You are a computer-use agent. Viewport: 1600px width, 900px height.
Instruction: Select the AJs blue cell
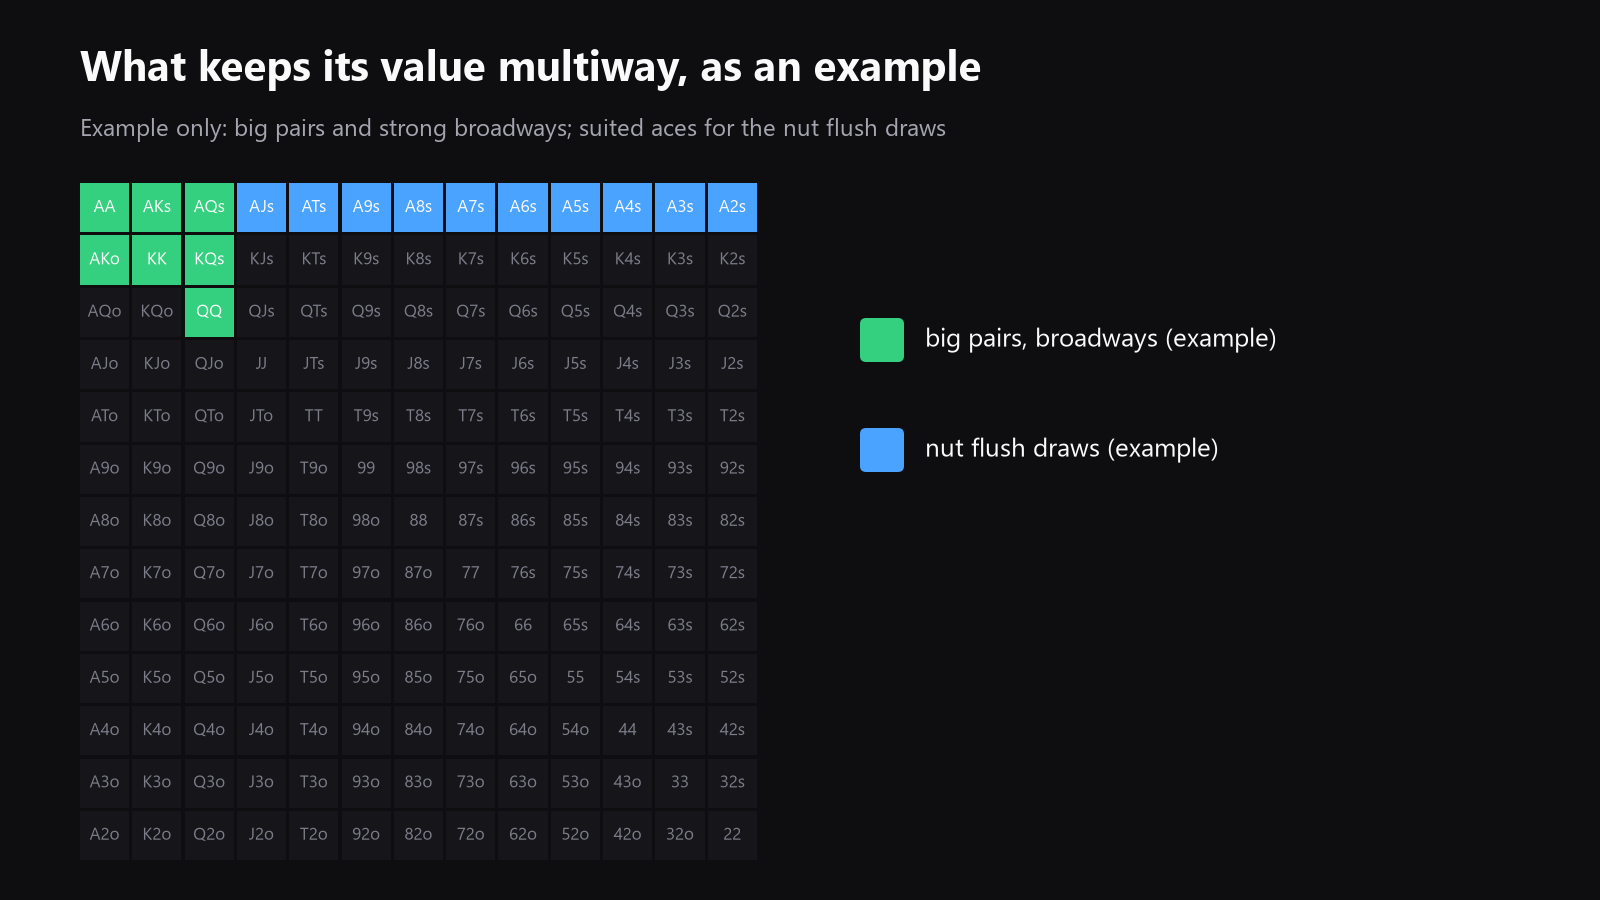coord(262,207)
